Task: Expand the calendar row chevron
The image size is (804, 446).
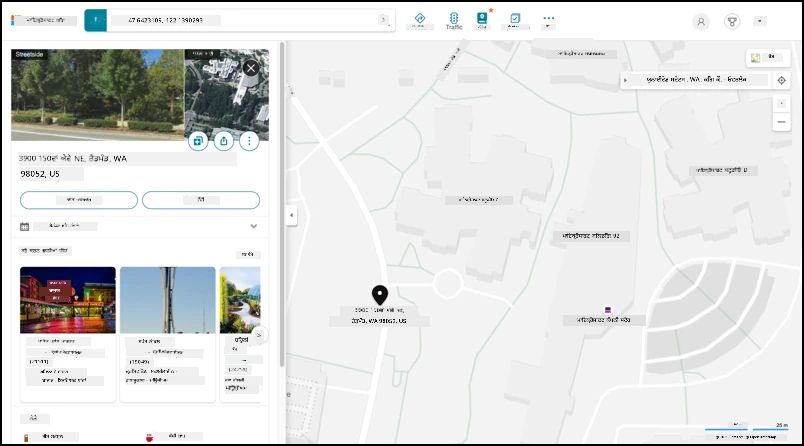Action: coord(253,226)
